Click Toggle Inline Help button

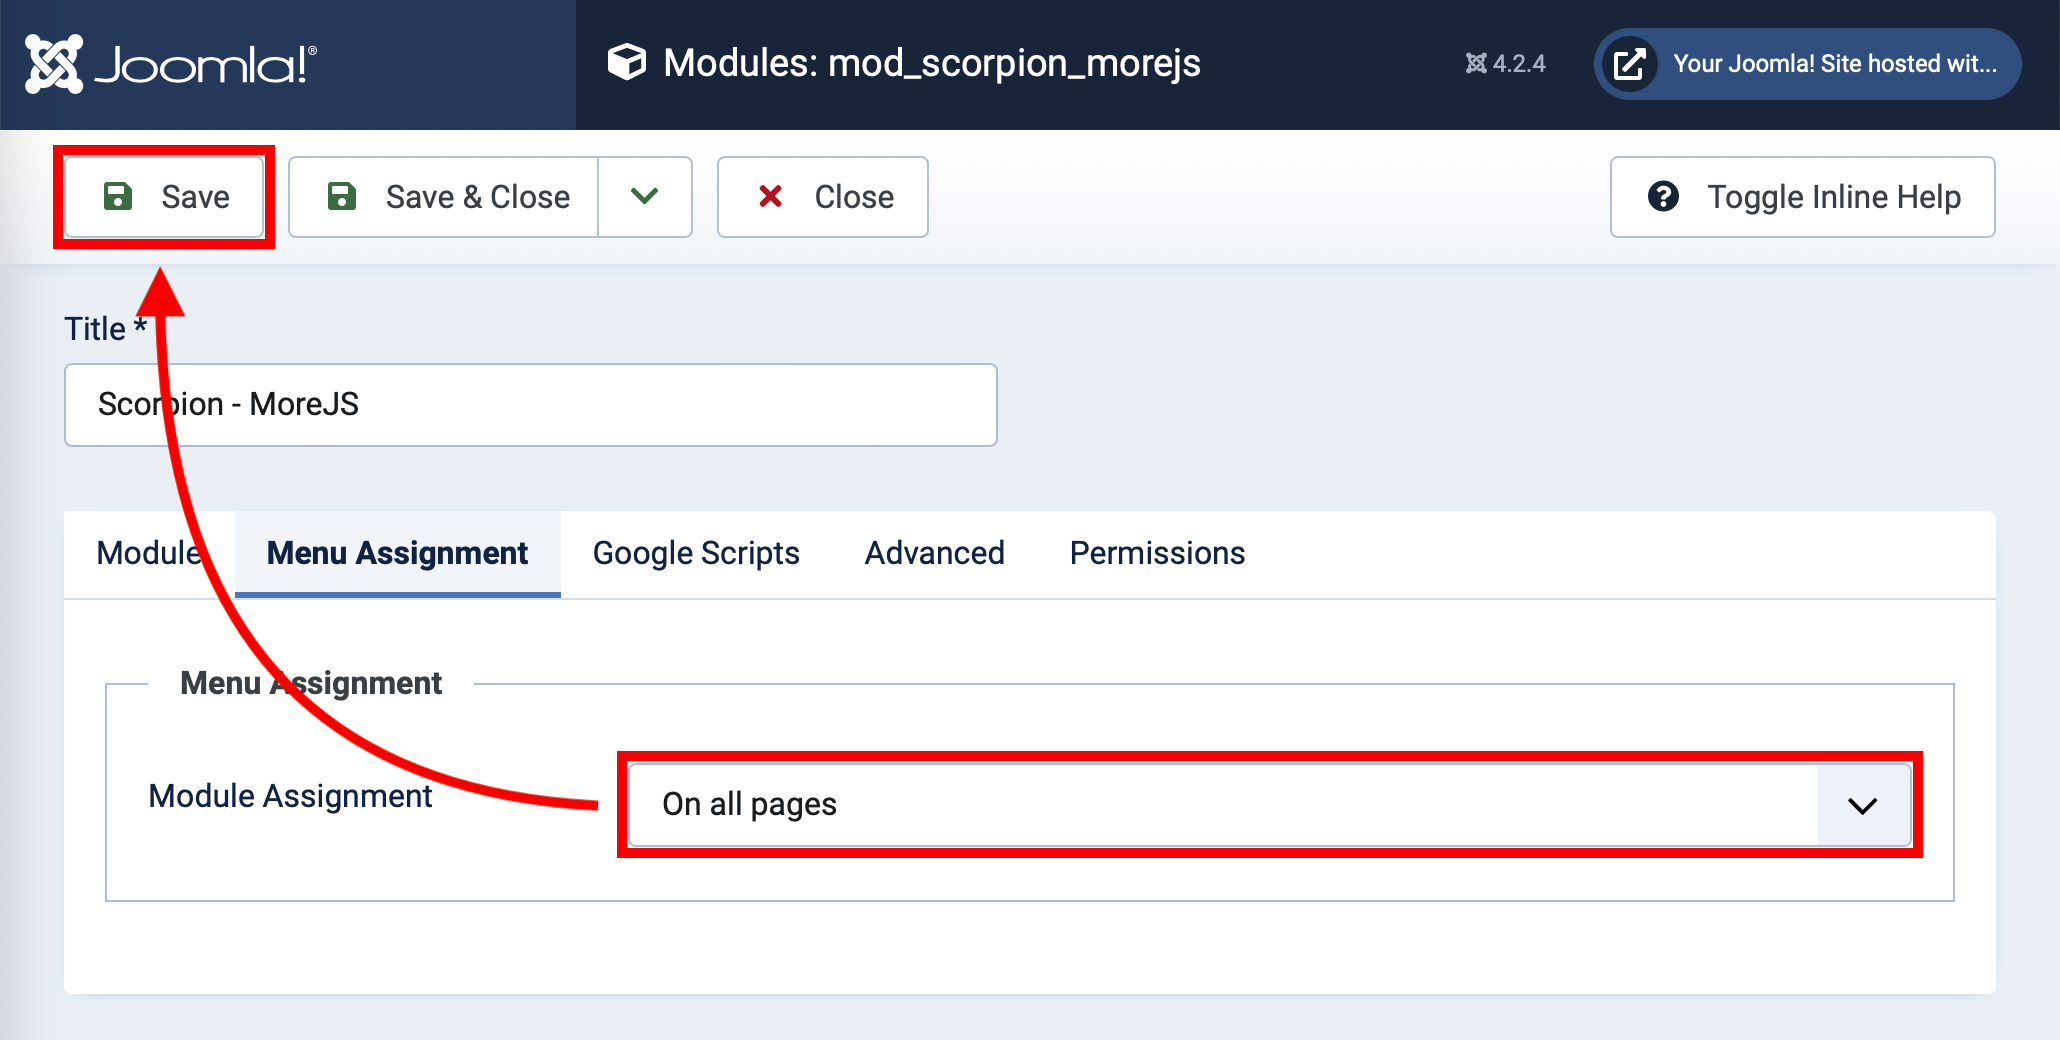tap(1803, 197)
